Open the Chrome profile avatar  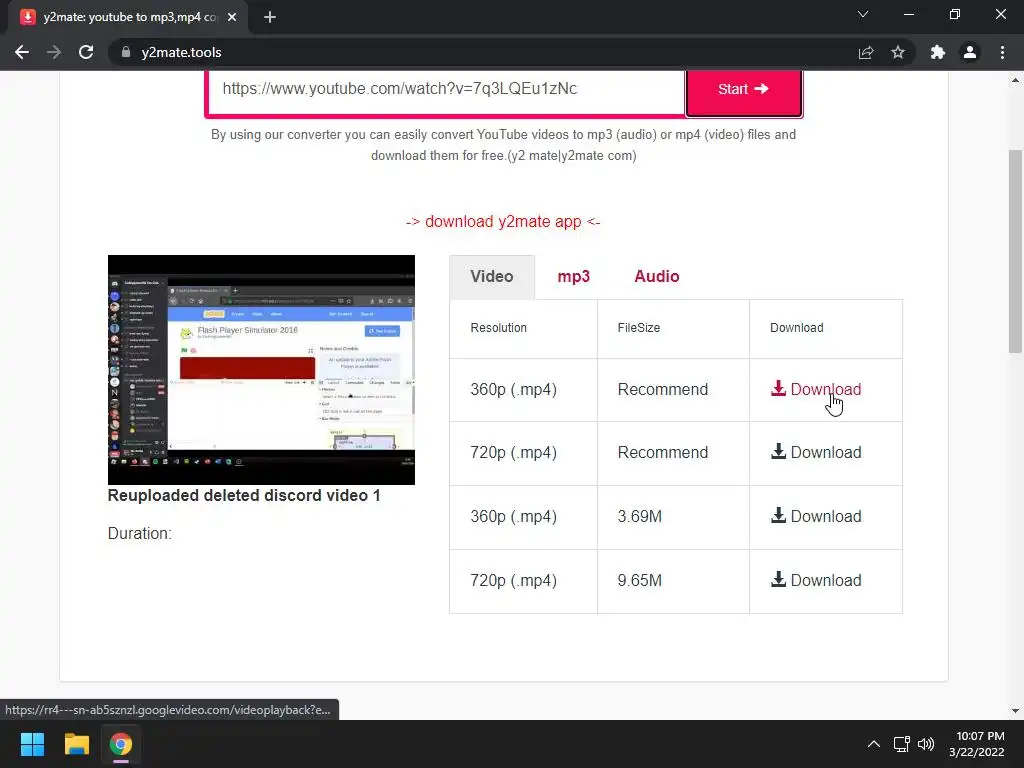pos(970,52)
